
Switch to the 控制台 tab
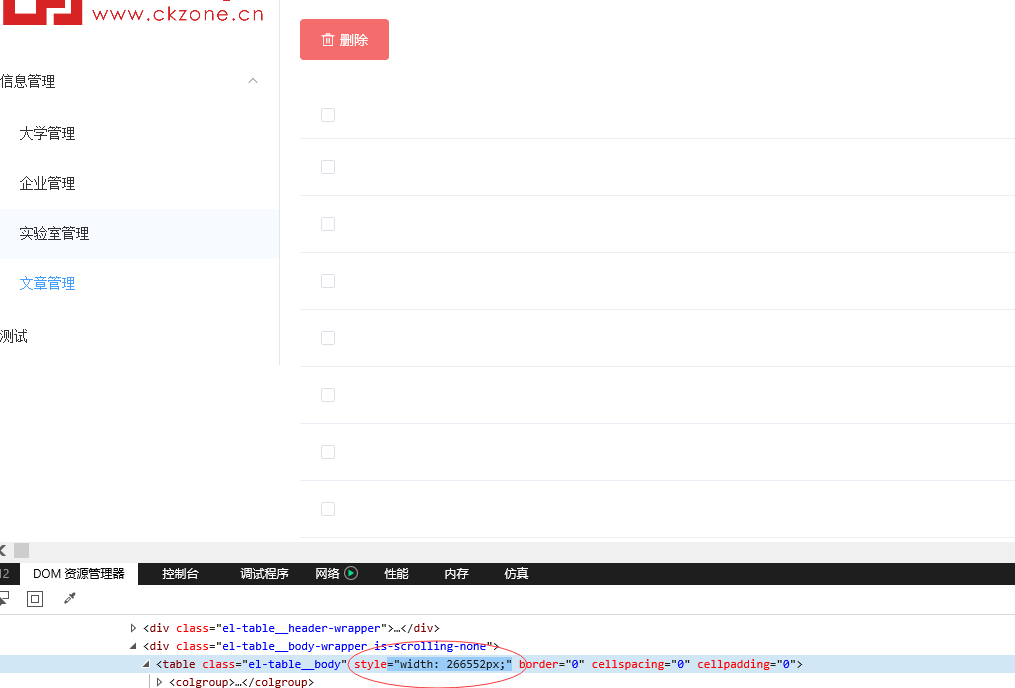(x=180, y=573)
